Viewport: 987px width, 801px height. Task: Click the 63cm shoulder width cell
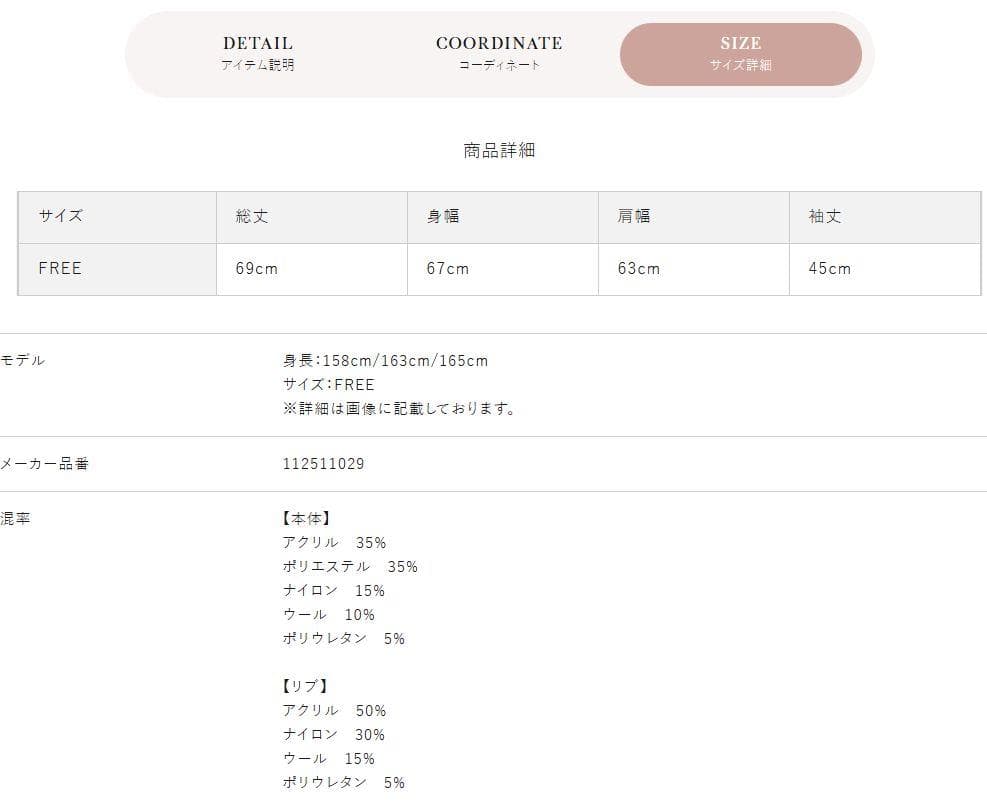click(638, 268)
